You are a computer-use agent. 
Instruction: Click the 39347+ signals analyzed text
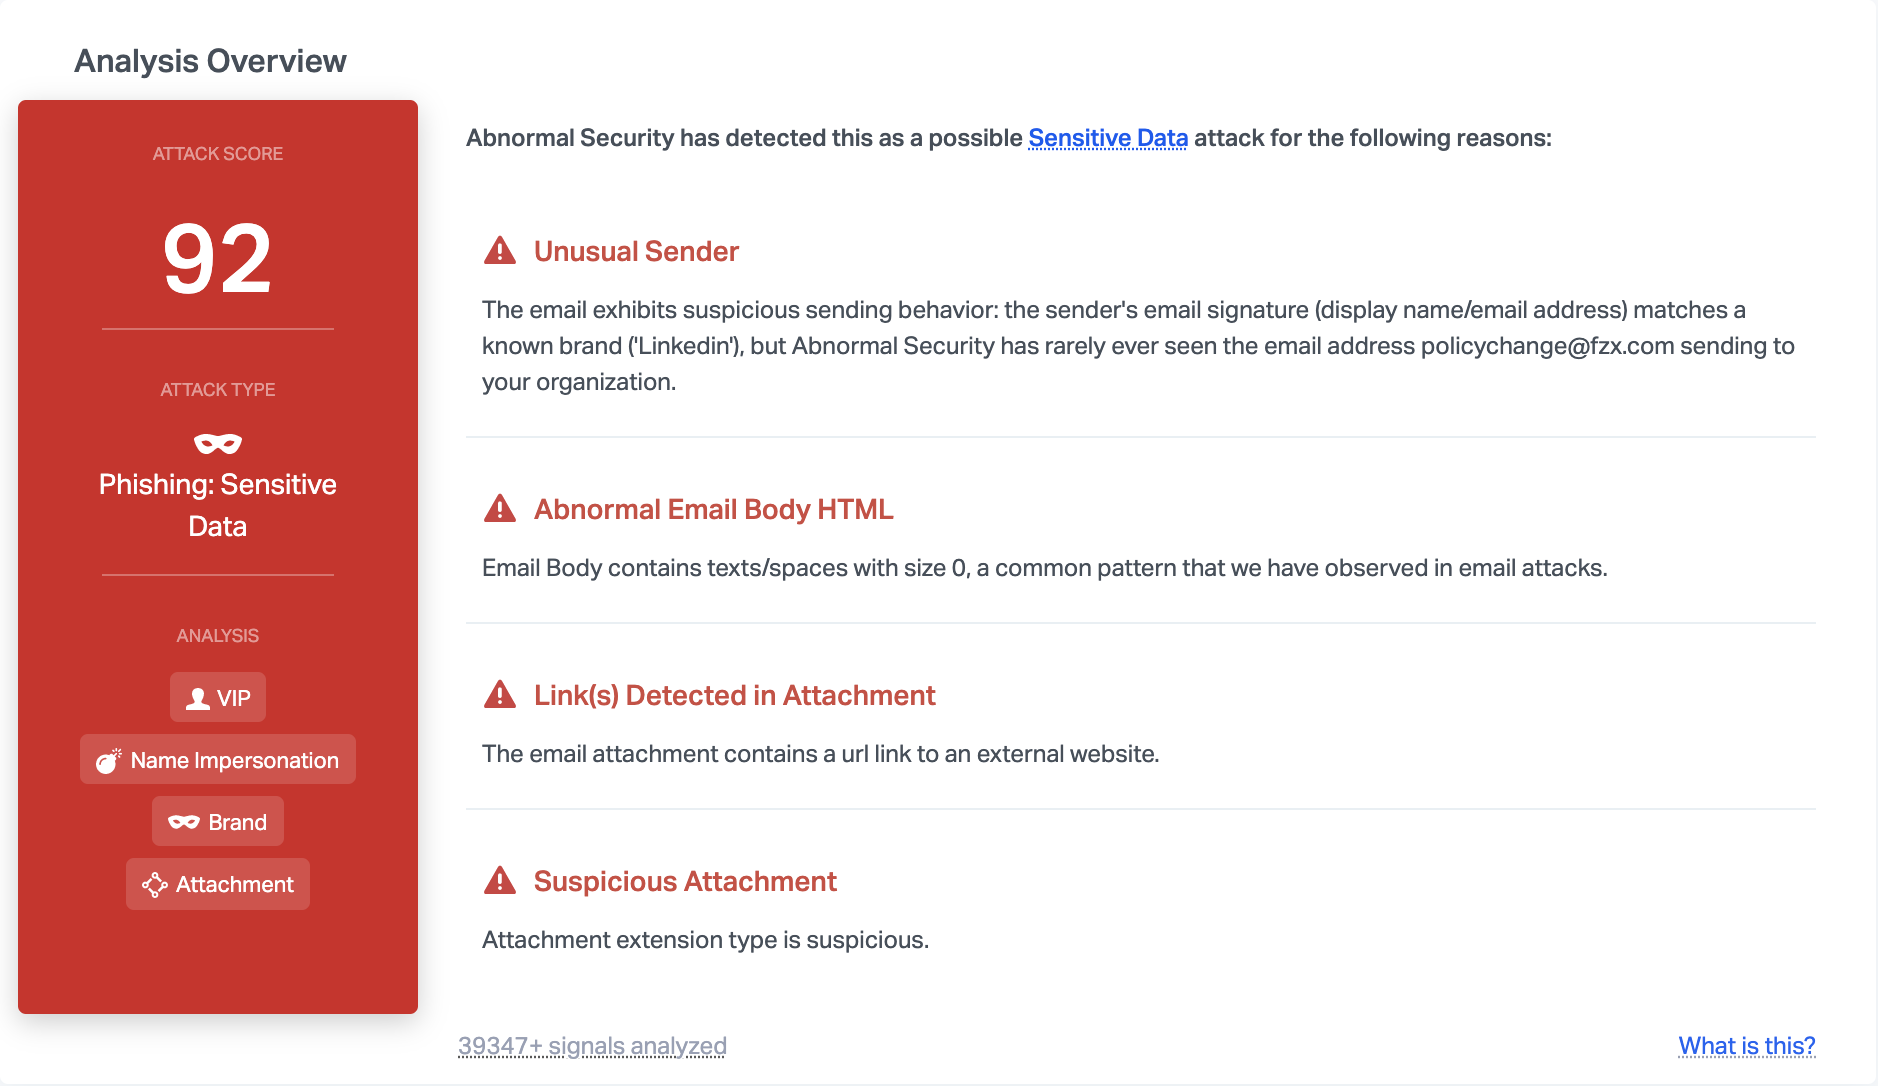pyautogui.click(x=592, y=1046)
